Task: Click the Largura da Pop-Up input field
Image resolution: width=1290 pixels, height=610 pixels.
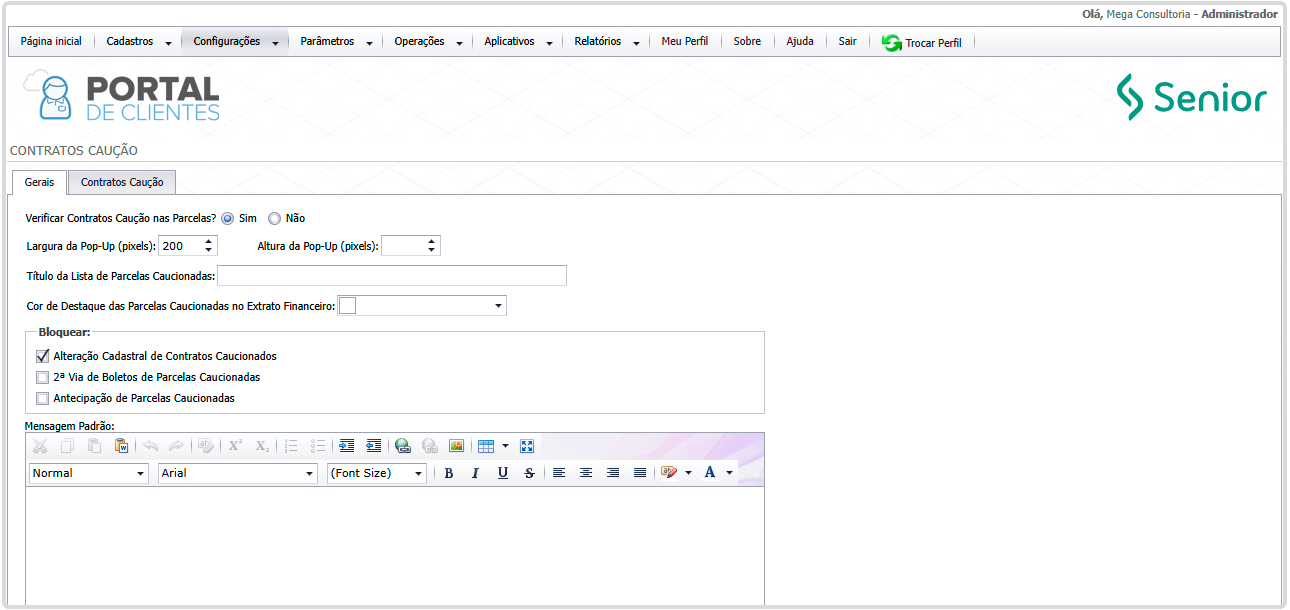Action: point(179,245)
